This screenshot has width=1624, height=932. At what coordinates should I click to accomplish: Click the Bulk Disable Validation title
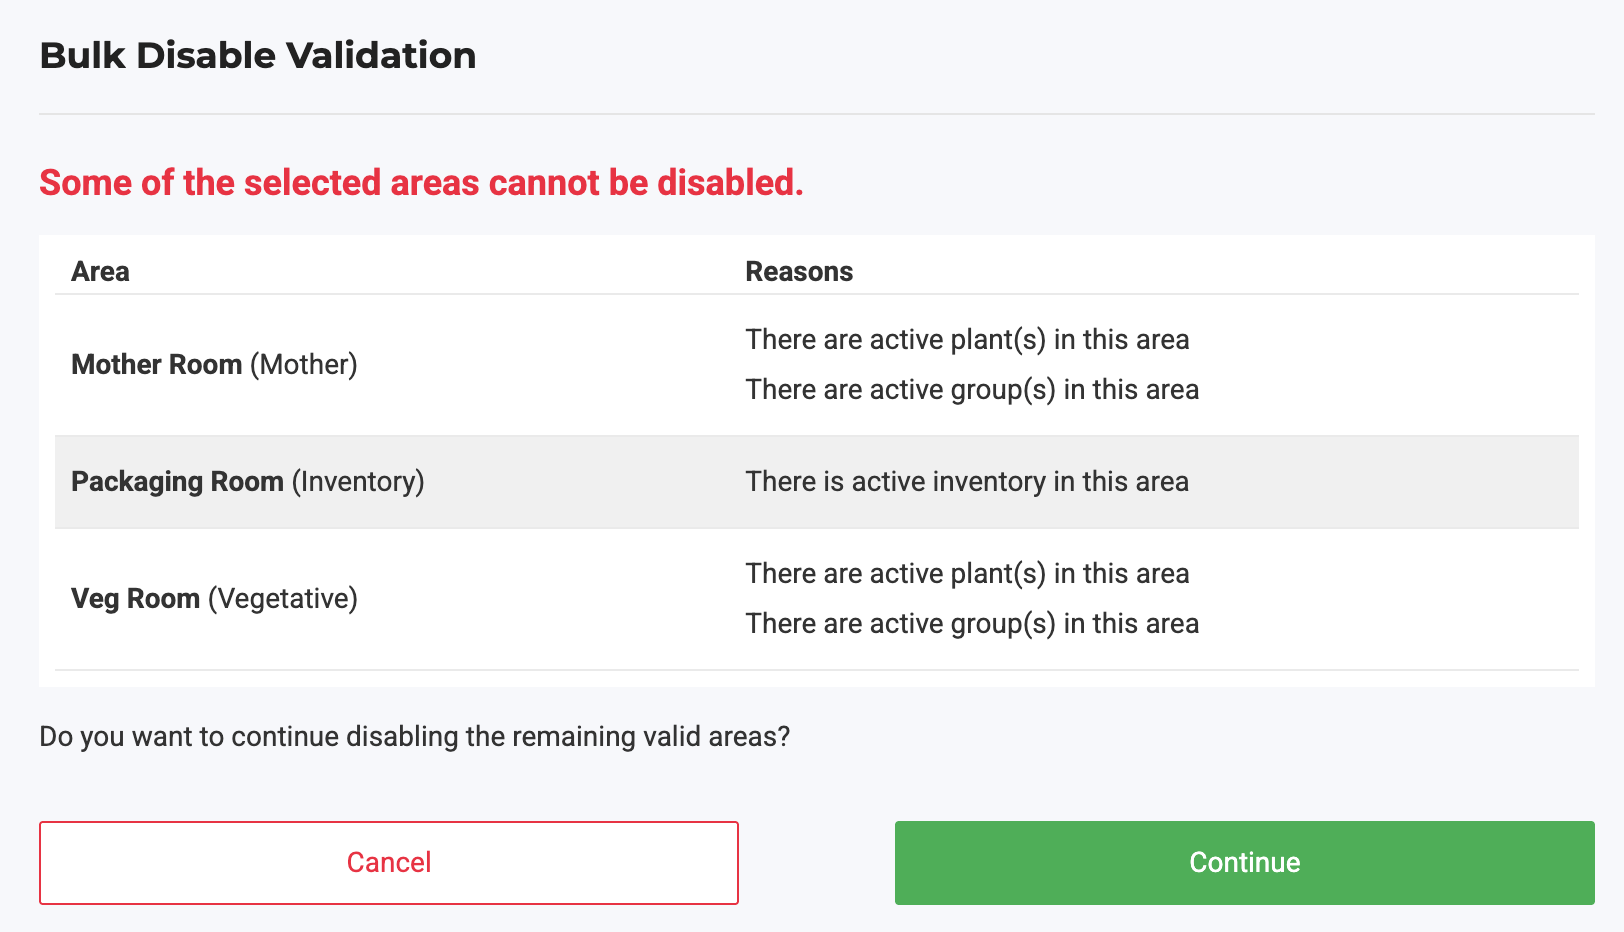(x=258, y=55)
